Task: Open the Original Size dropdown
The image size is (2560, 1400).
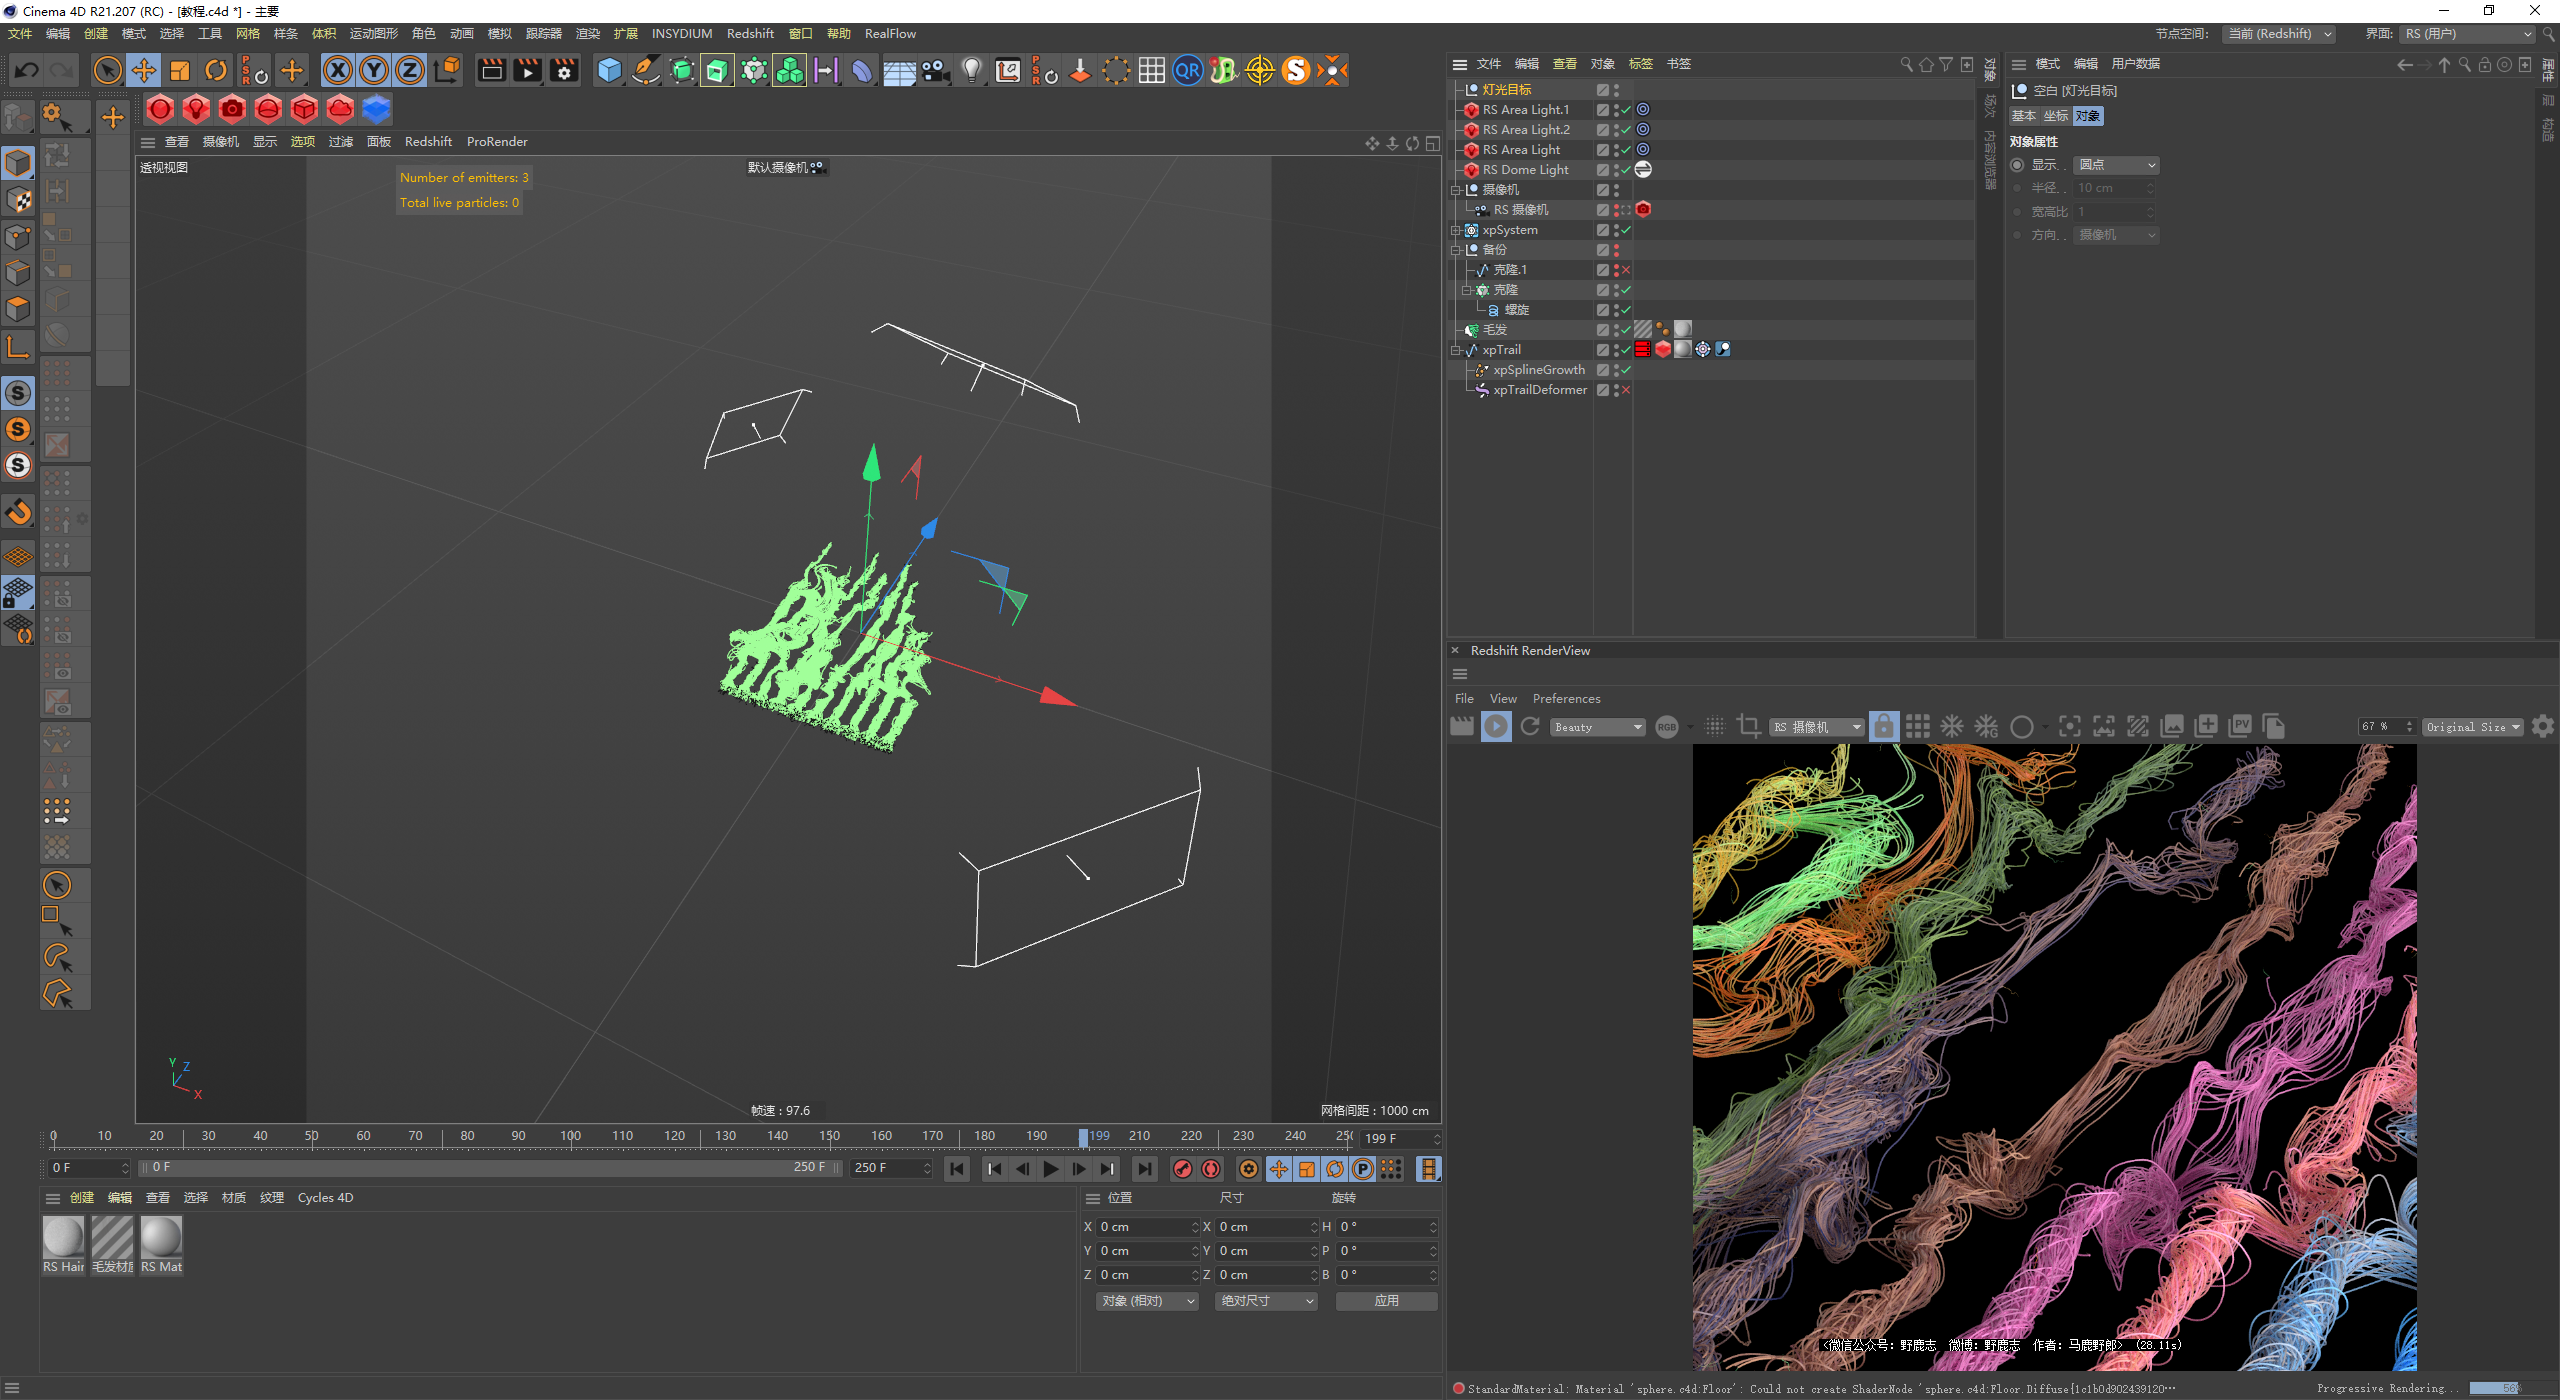Action: (x=2472, y=727)
